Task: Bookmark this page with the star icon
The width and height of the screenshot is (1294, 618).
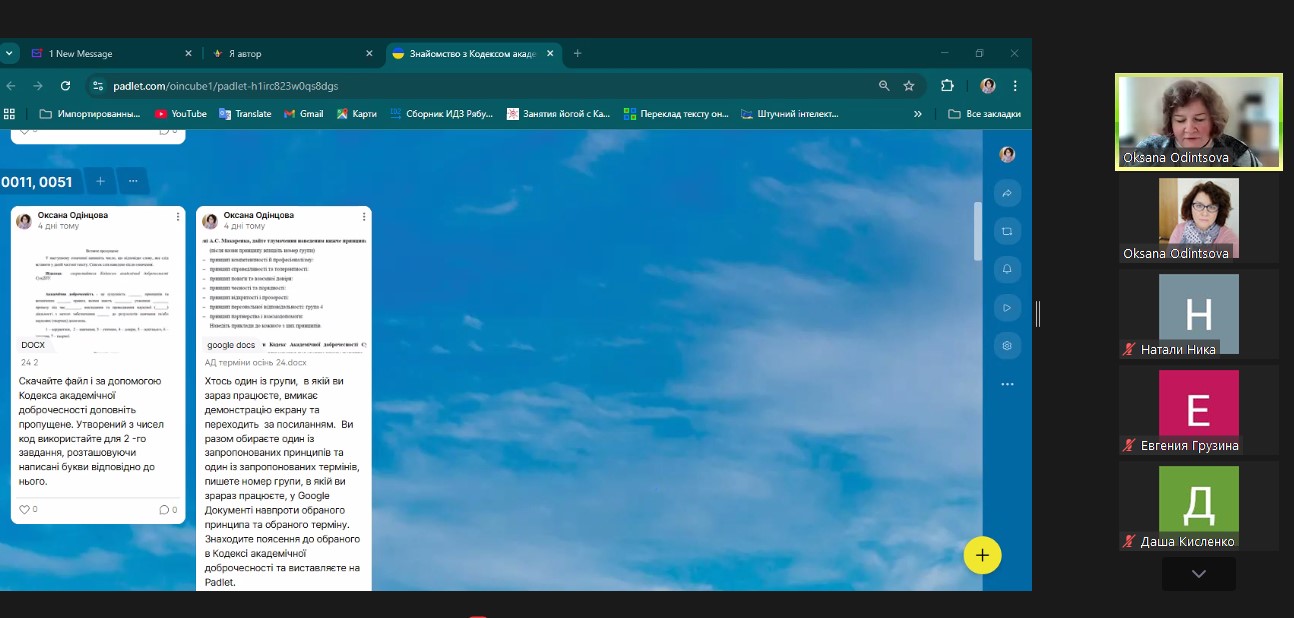Action: pos(909,86)
